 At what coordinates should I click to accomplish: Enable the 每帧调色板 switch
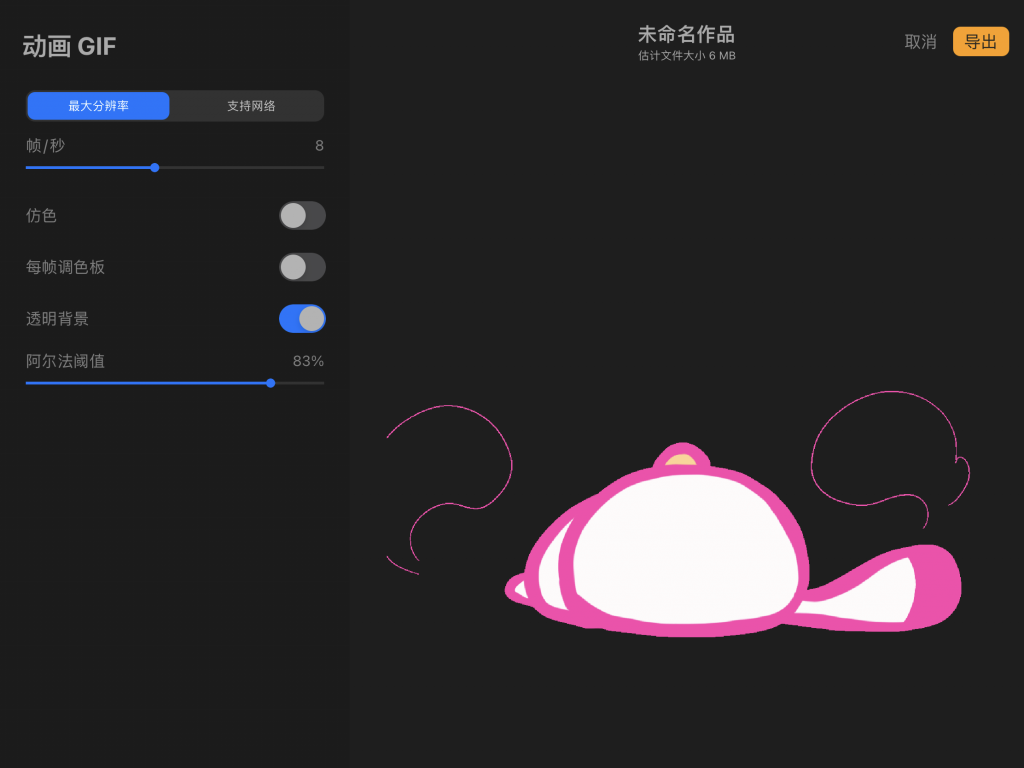point(302,267)
